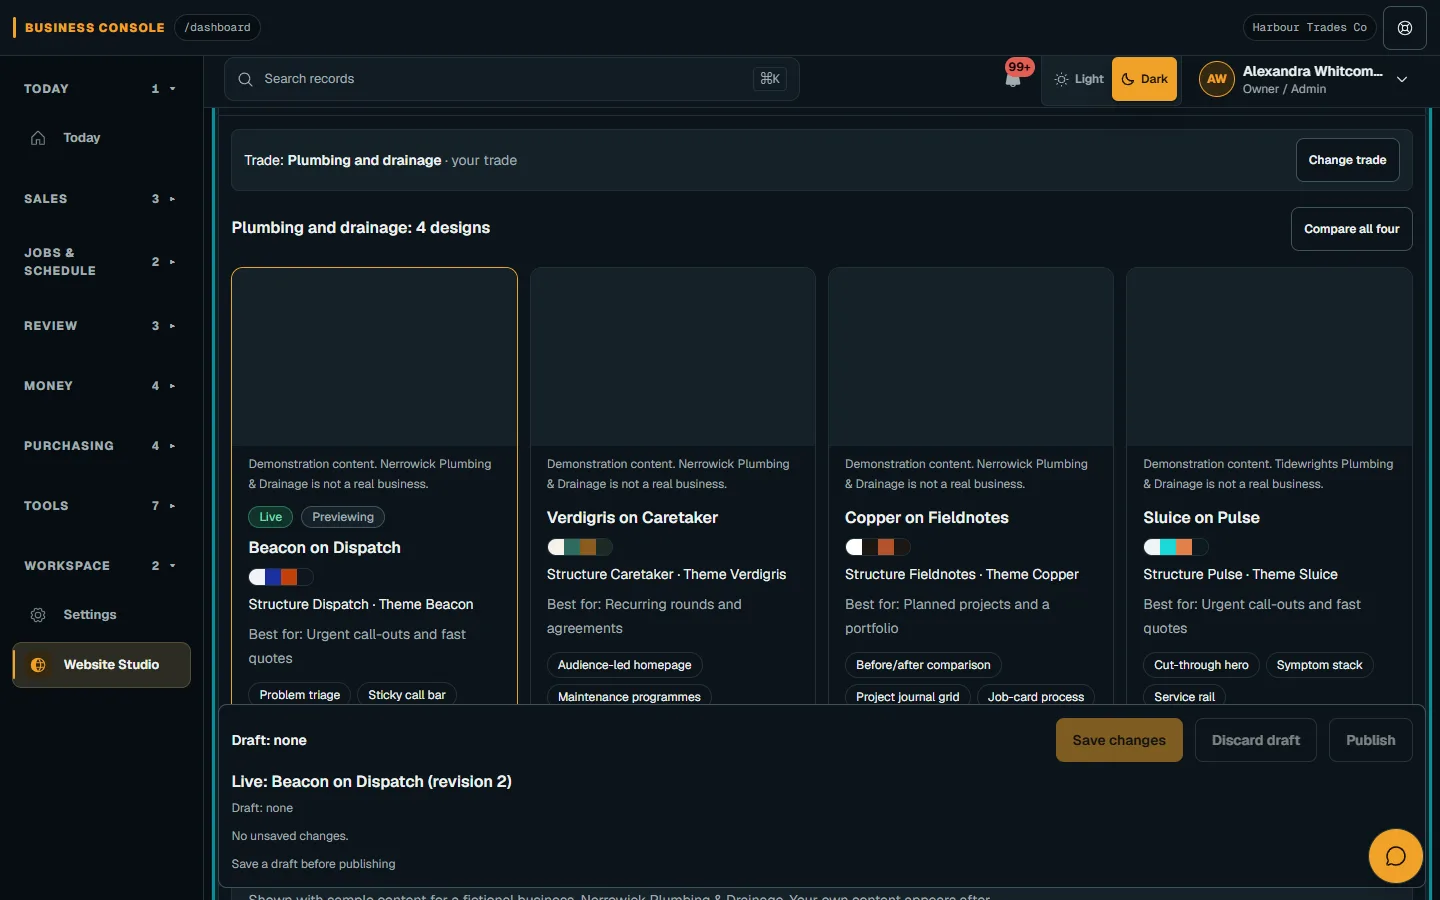Screen dimensions: 1440x900
Task: Click Compare all four
Action: (x=1351, y=229)
